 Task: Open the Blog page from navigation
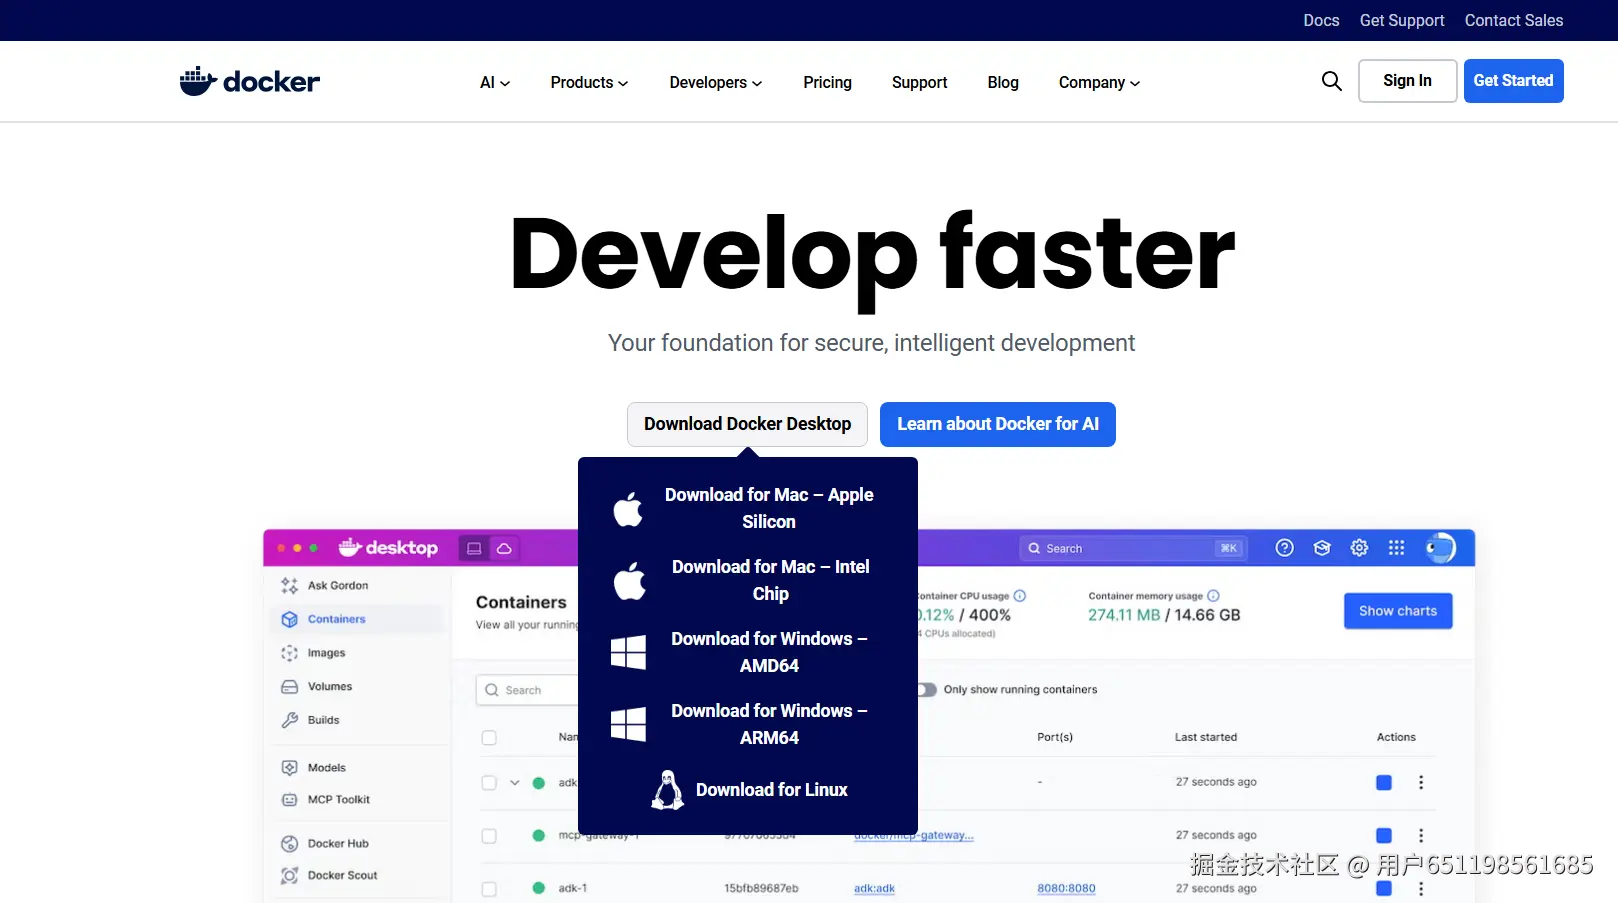click(x=1003, y=83)
